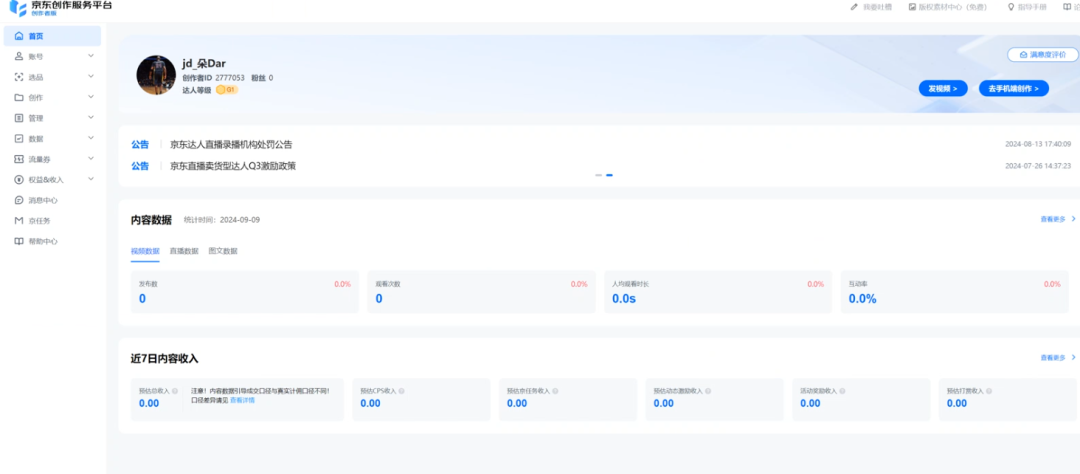This screenshot has width=1080, height=474.
Task: Click the info icon next to 预估京任务收入
Action: pos(555,391)
